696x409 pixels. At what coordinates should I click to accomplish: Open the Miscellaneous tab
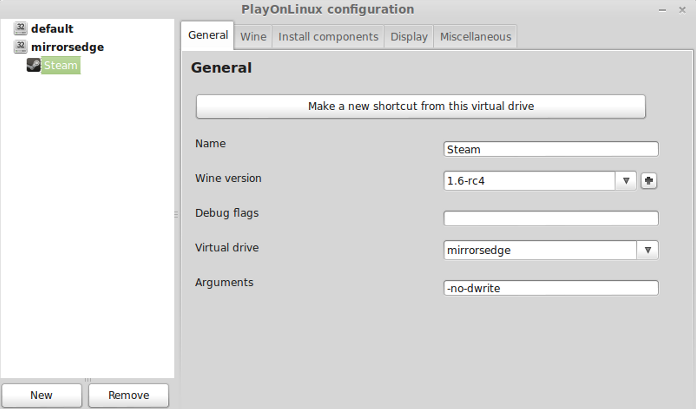[x=475, y=36]
